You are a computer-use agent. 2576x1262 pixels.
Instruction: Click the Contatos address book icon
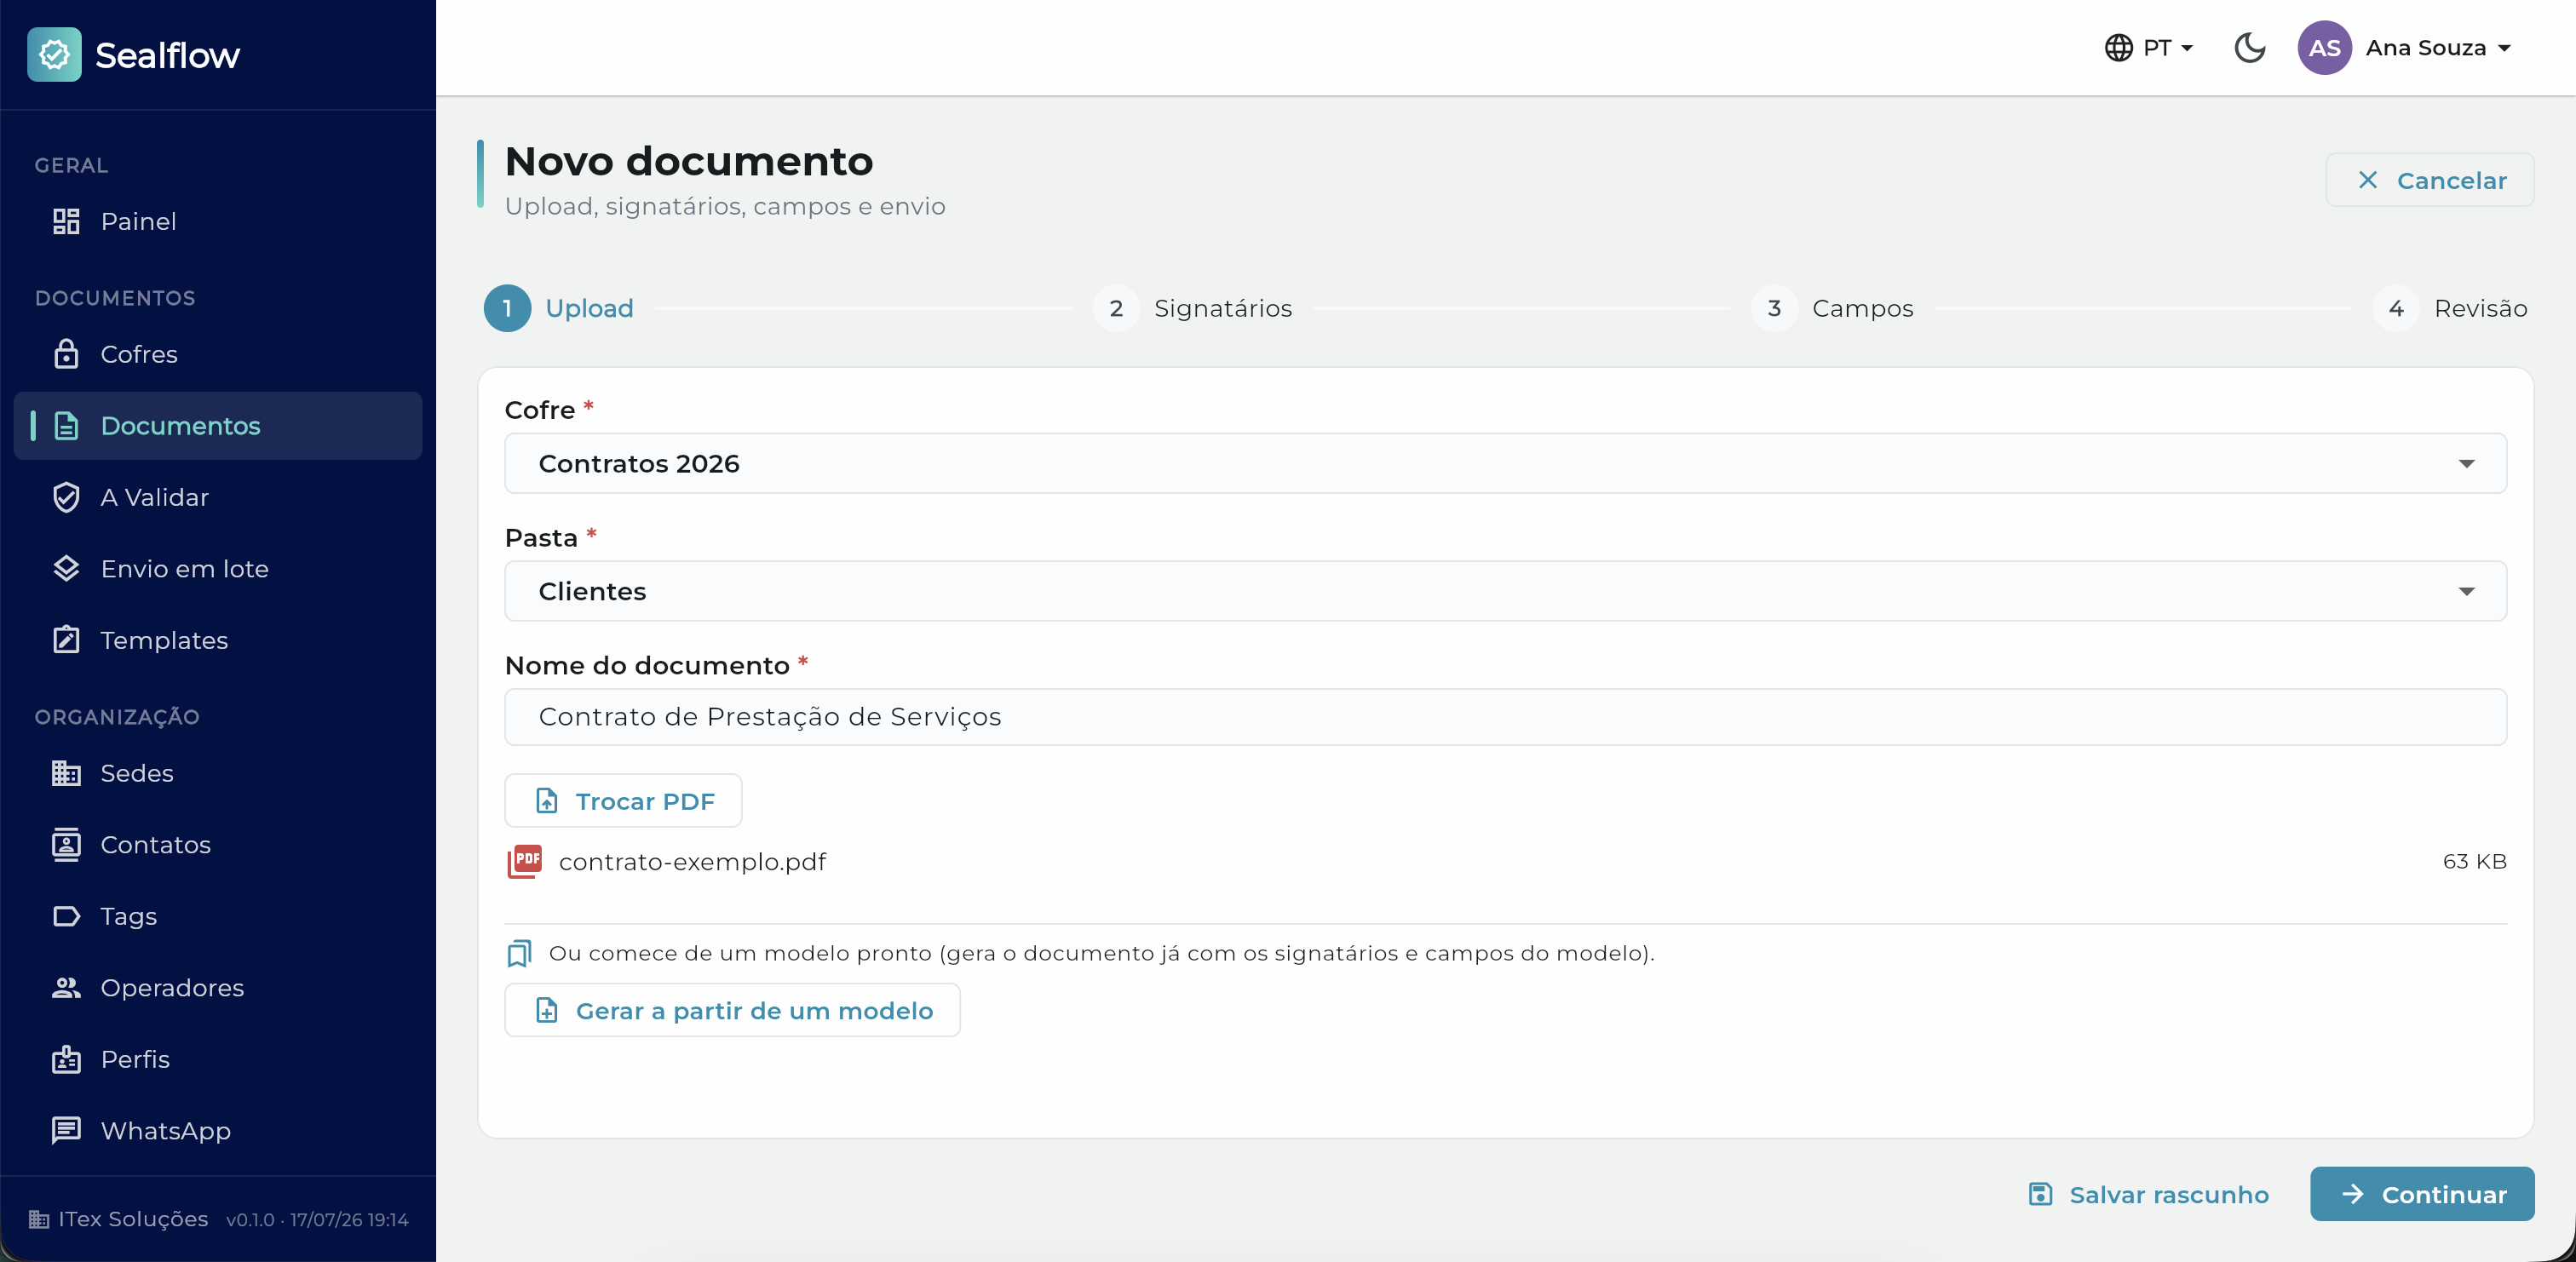click(66, 845)
